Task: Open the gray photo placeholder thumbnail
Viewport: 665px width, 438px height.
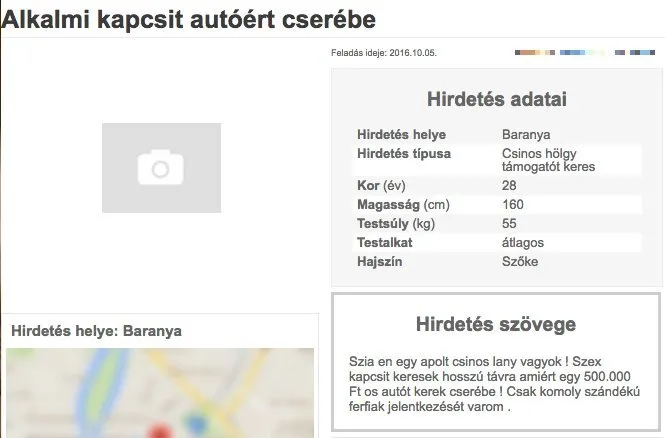Action: [161, 167]
